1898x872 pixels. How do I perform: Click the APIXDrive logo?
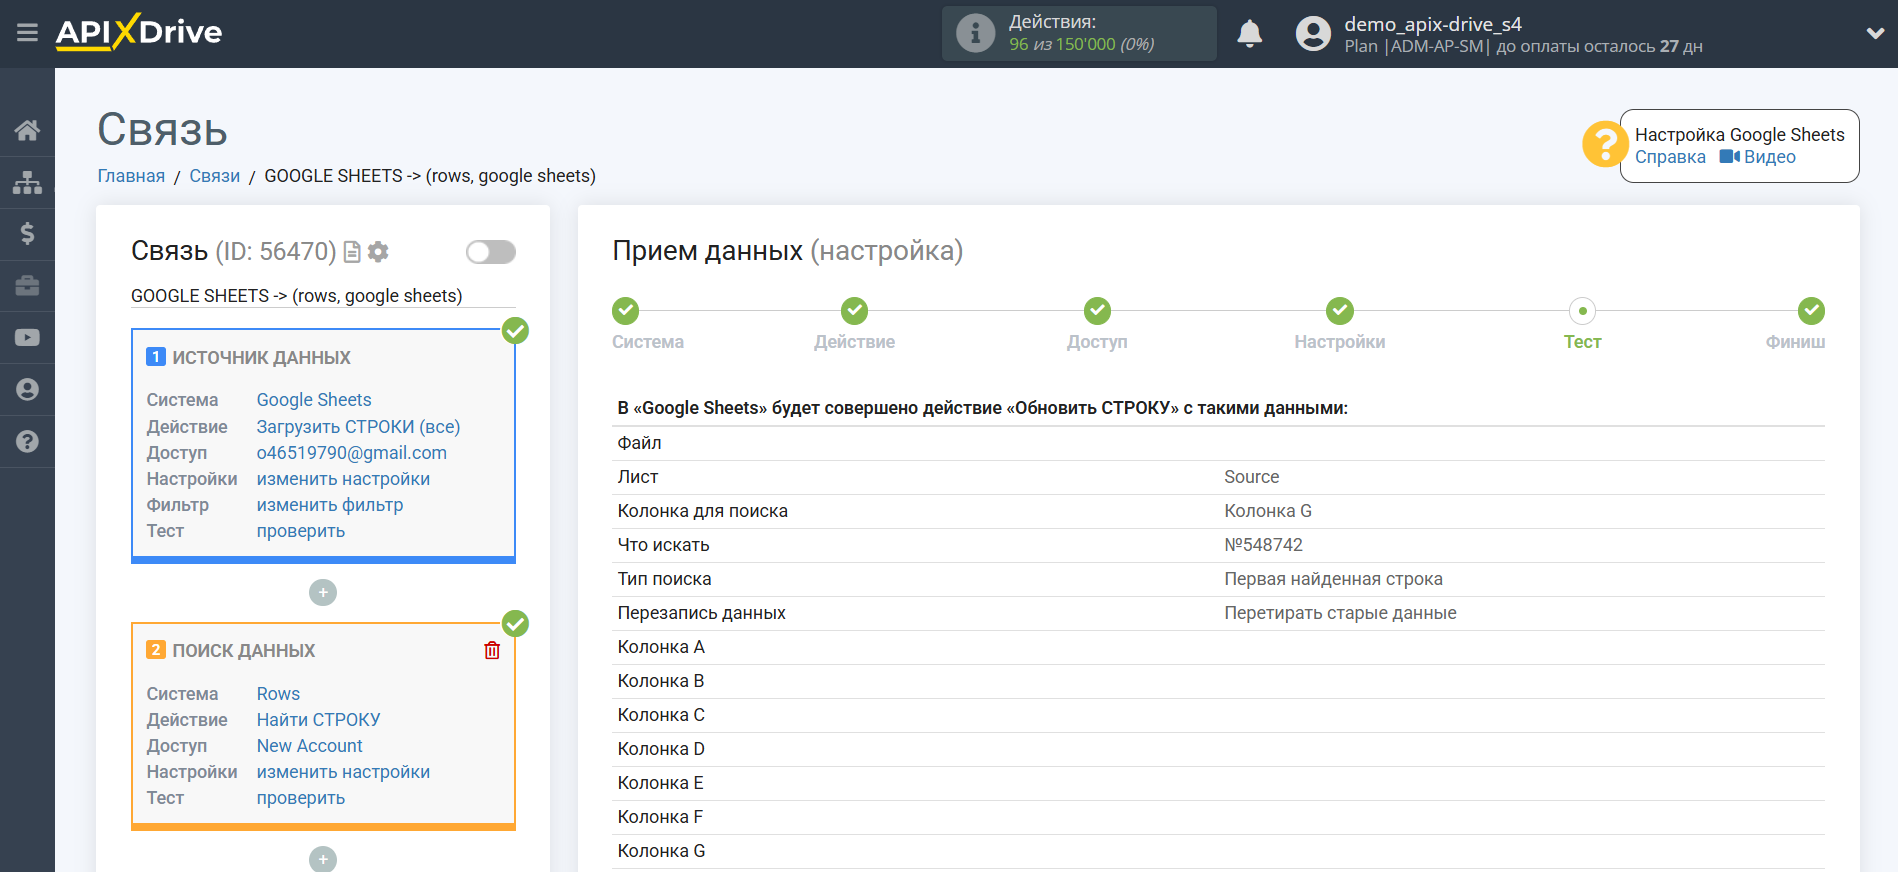pyautogui.click(x=139, y=33)
